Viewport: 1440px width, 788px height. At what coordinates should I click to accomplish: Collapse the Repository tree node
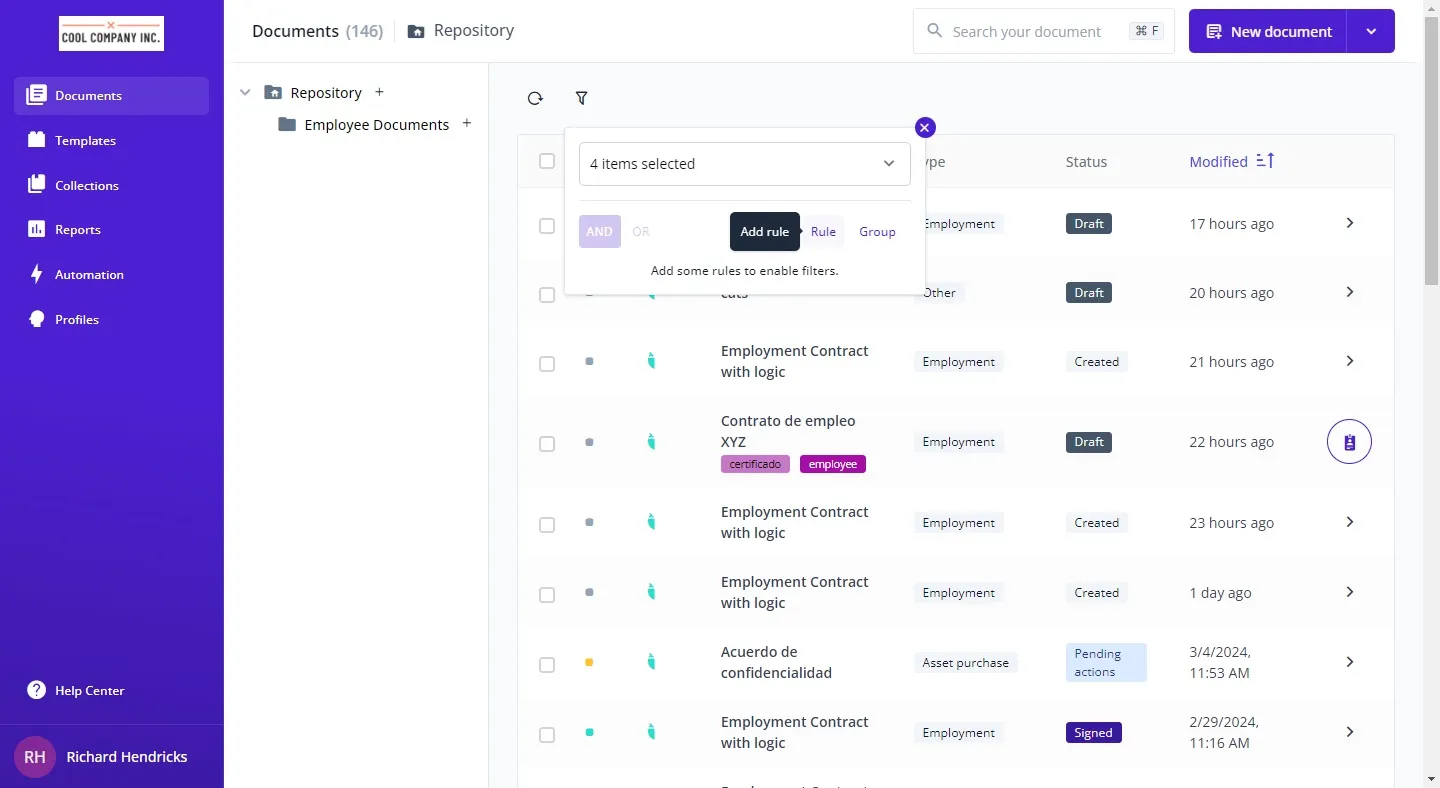point(245,92)
